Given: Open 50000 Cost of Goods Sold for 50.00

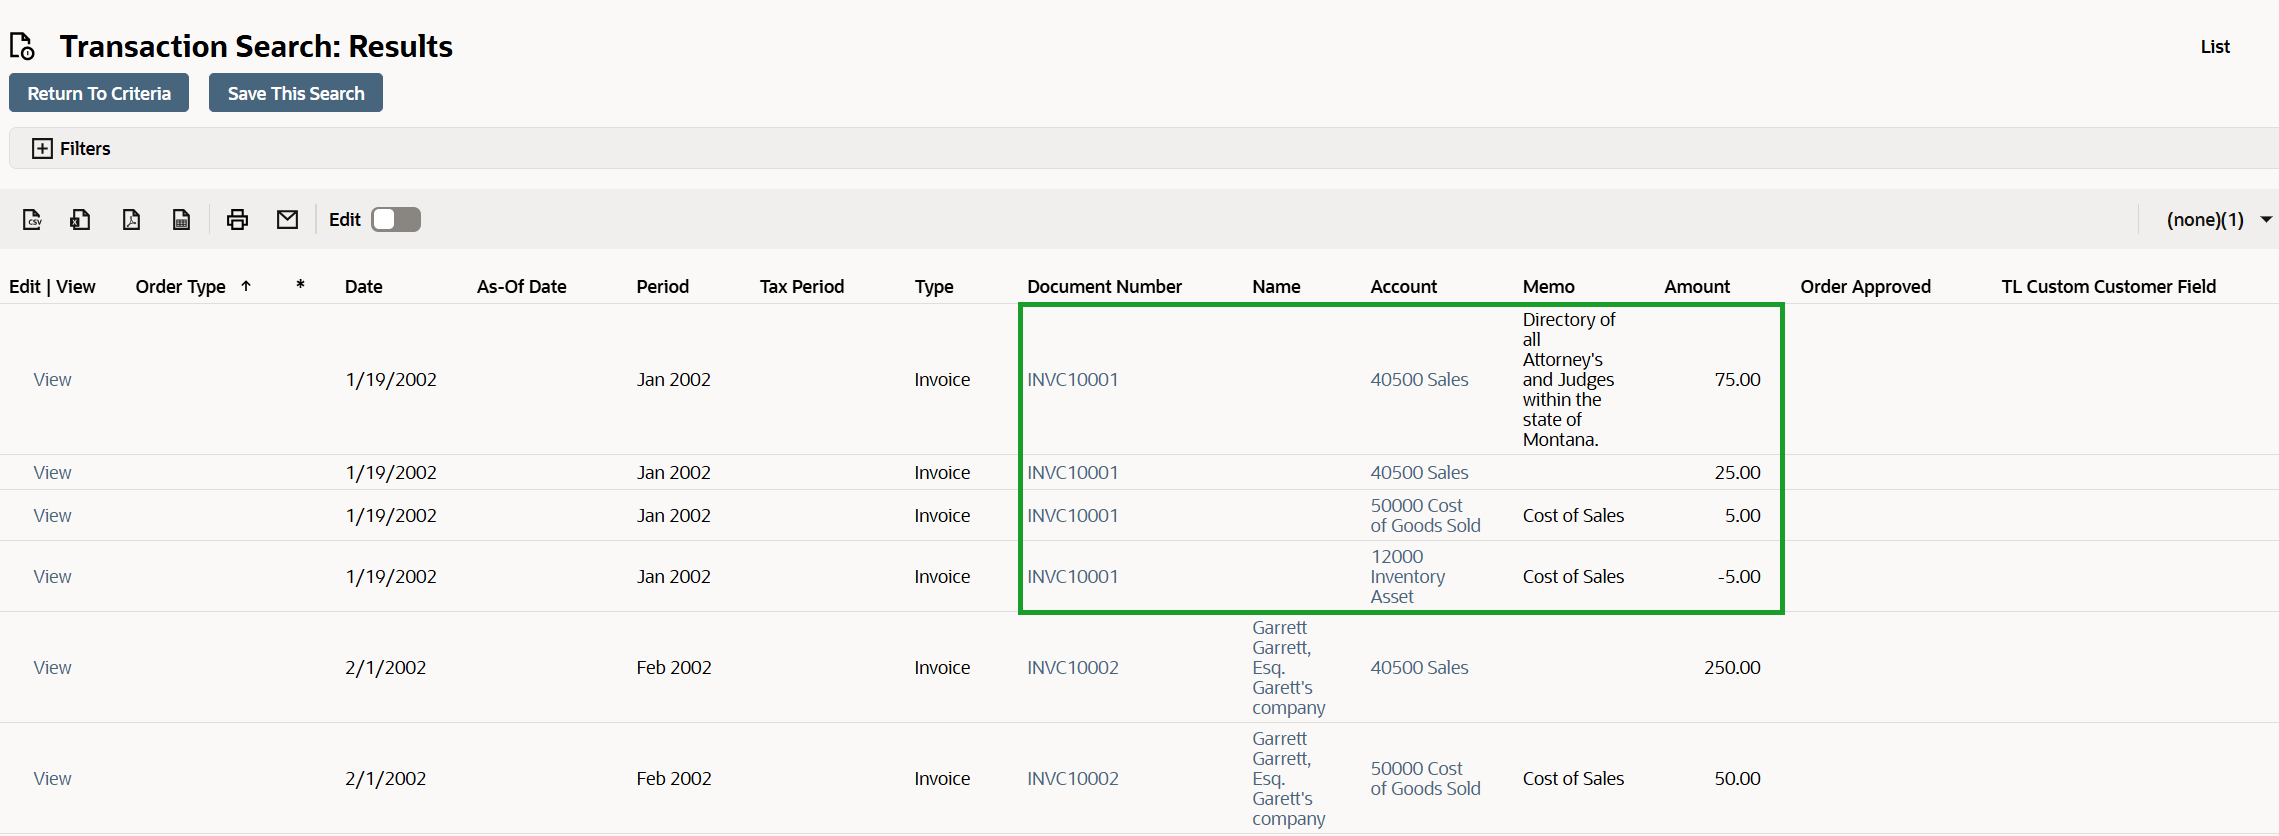Looking at the screenshot, I should tap(1425, 779).
